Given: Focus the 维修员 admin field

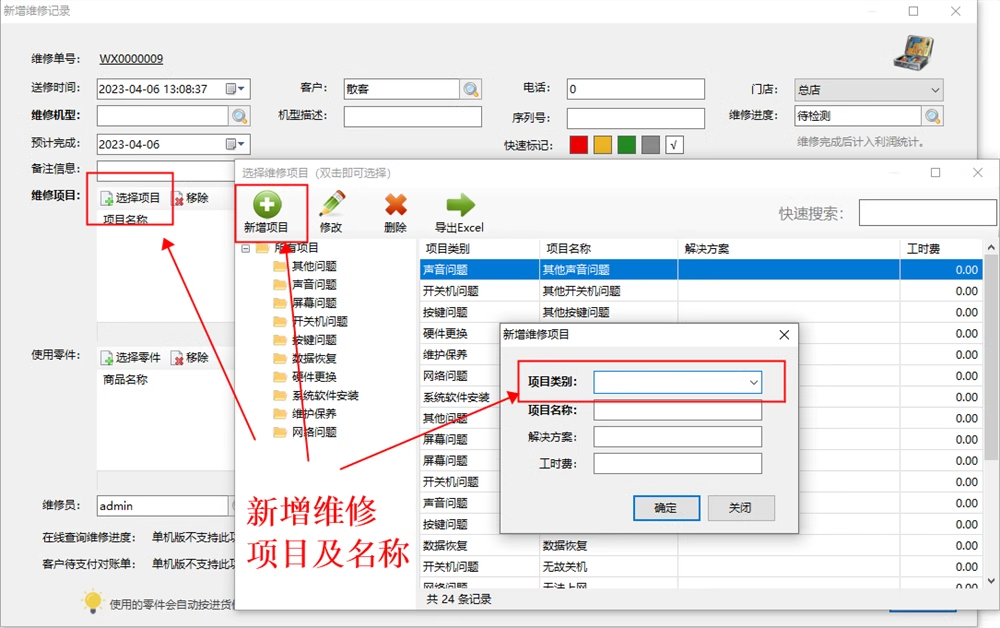Looking at the screenshot, I should [163, 506].
